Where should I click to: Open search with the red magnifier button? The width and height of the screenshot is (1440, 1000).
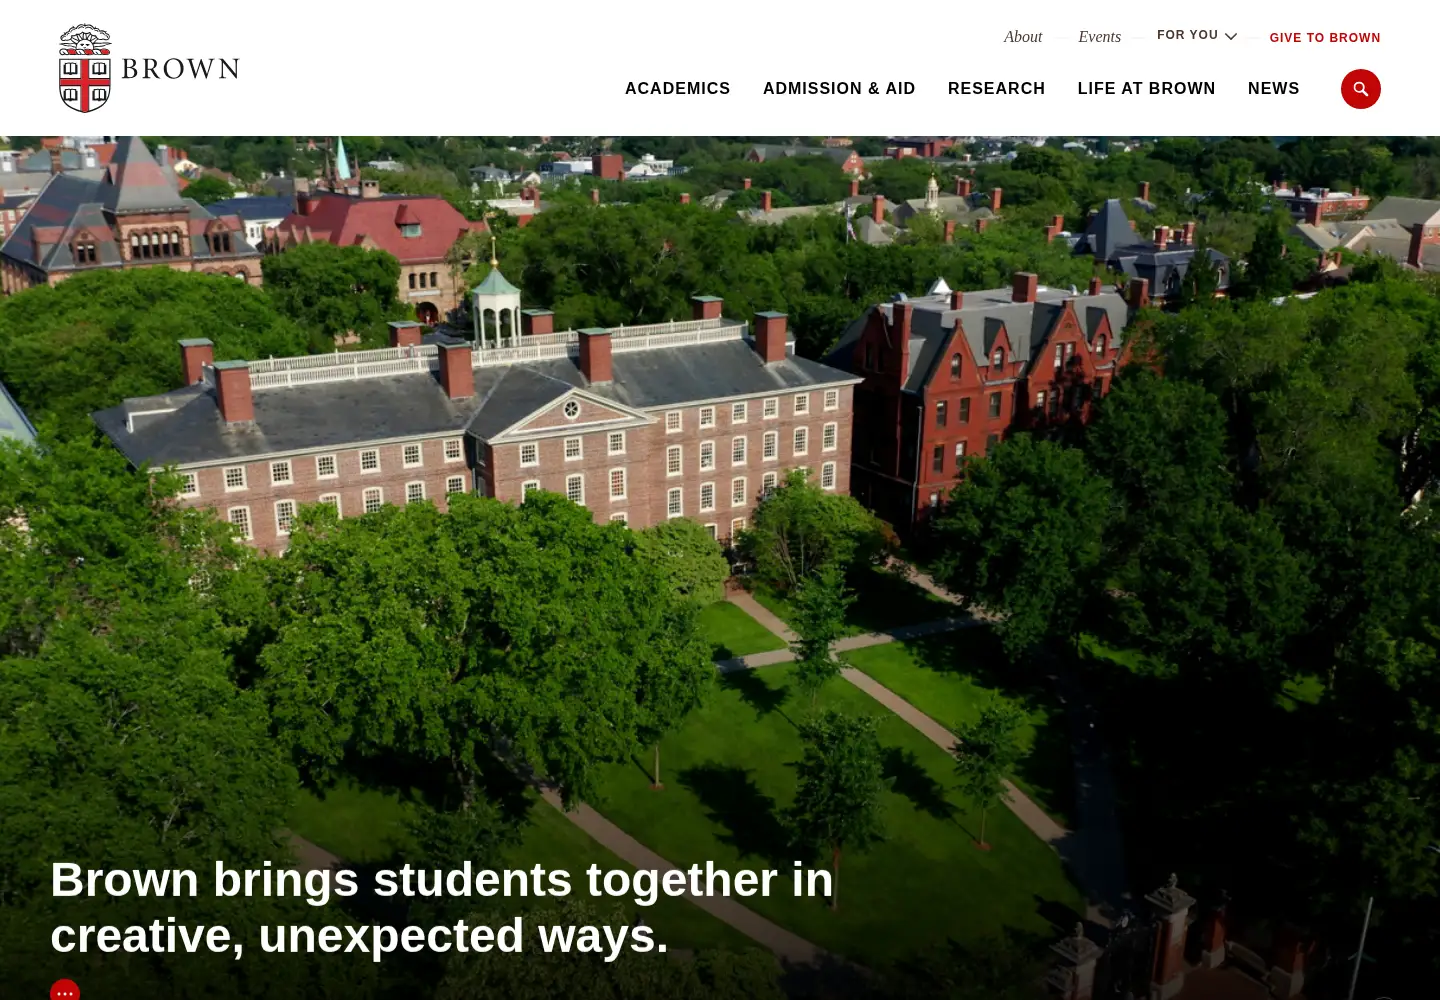(x=1360, y=89)
